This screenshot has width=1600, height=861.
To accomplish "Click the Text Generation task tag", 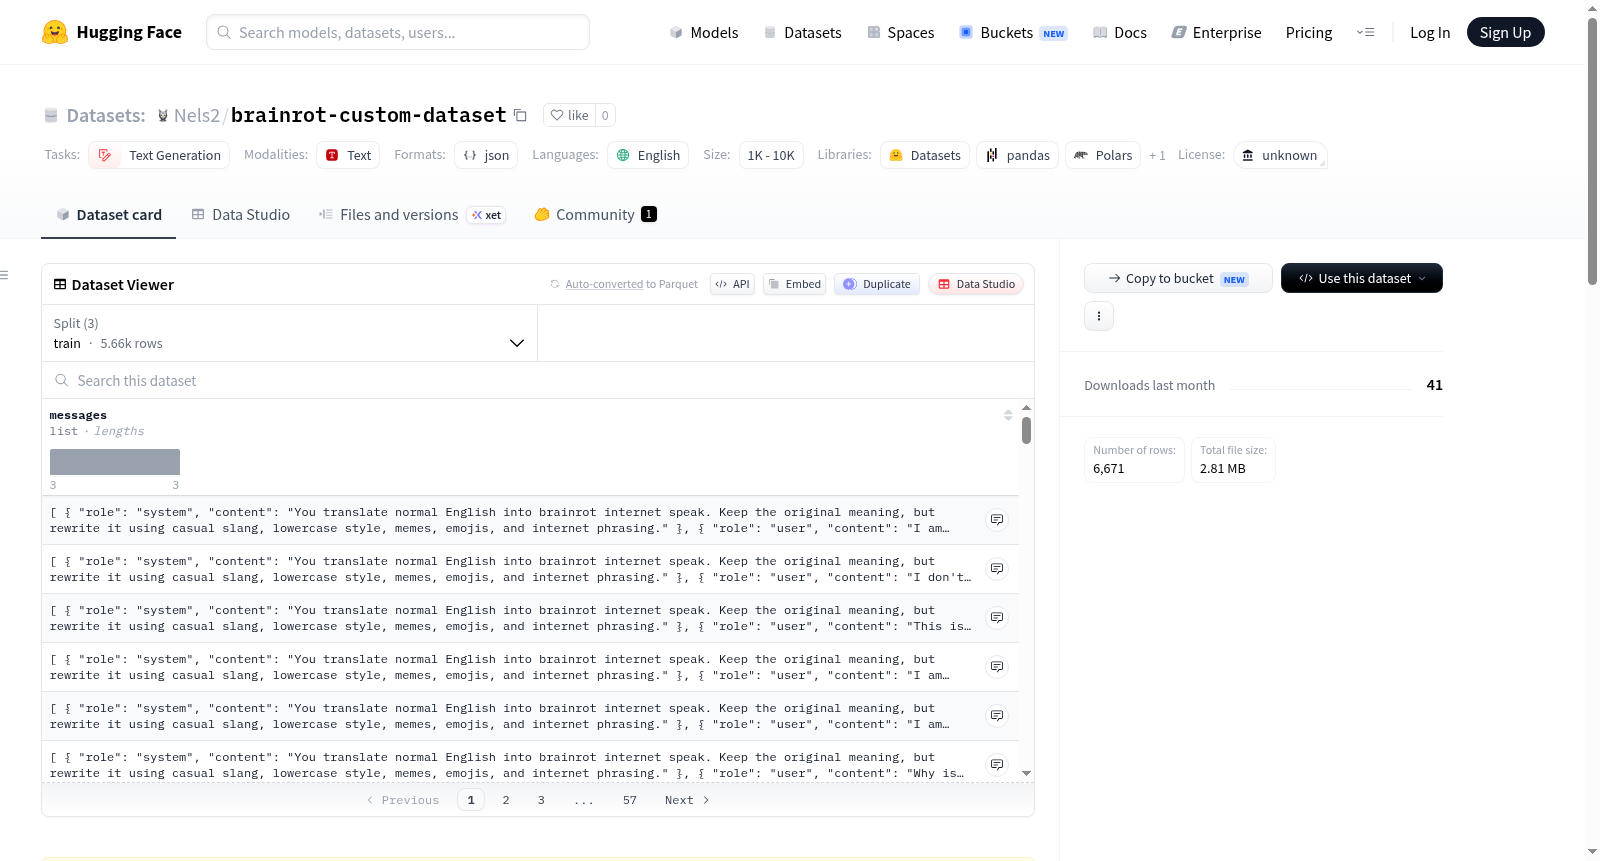I will [x=159, y=155].
